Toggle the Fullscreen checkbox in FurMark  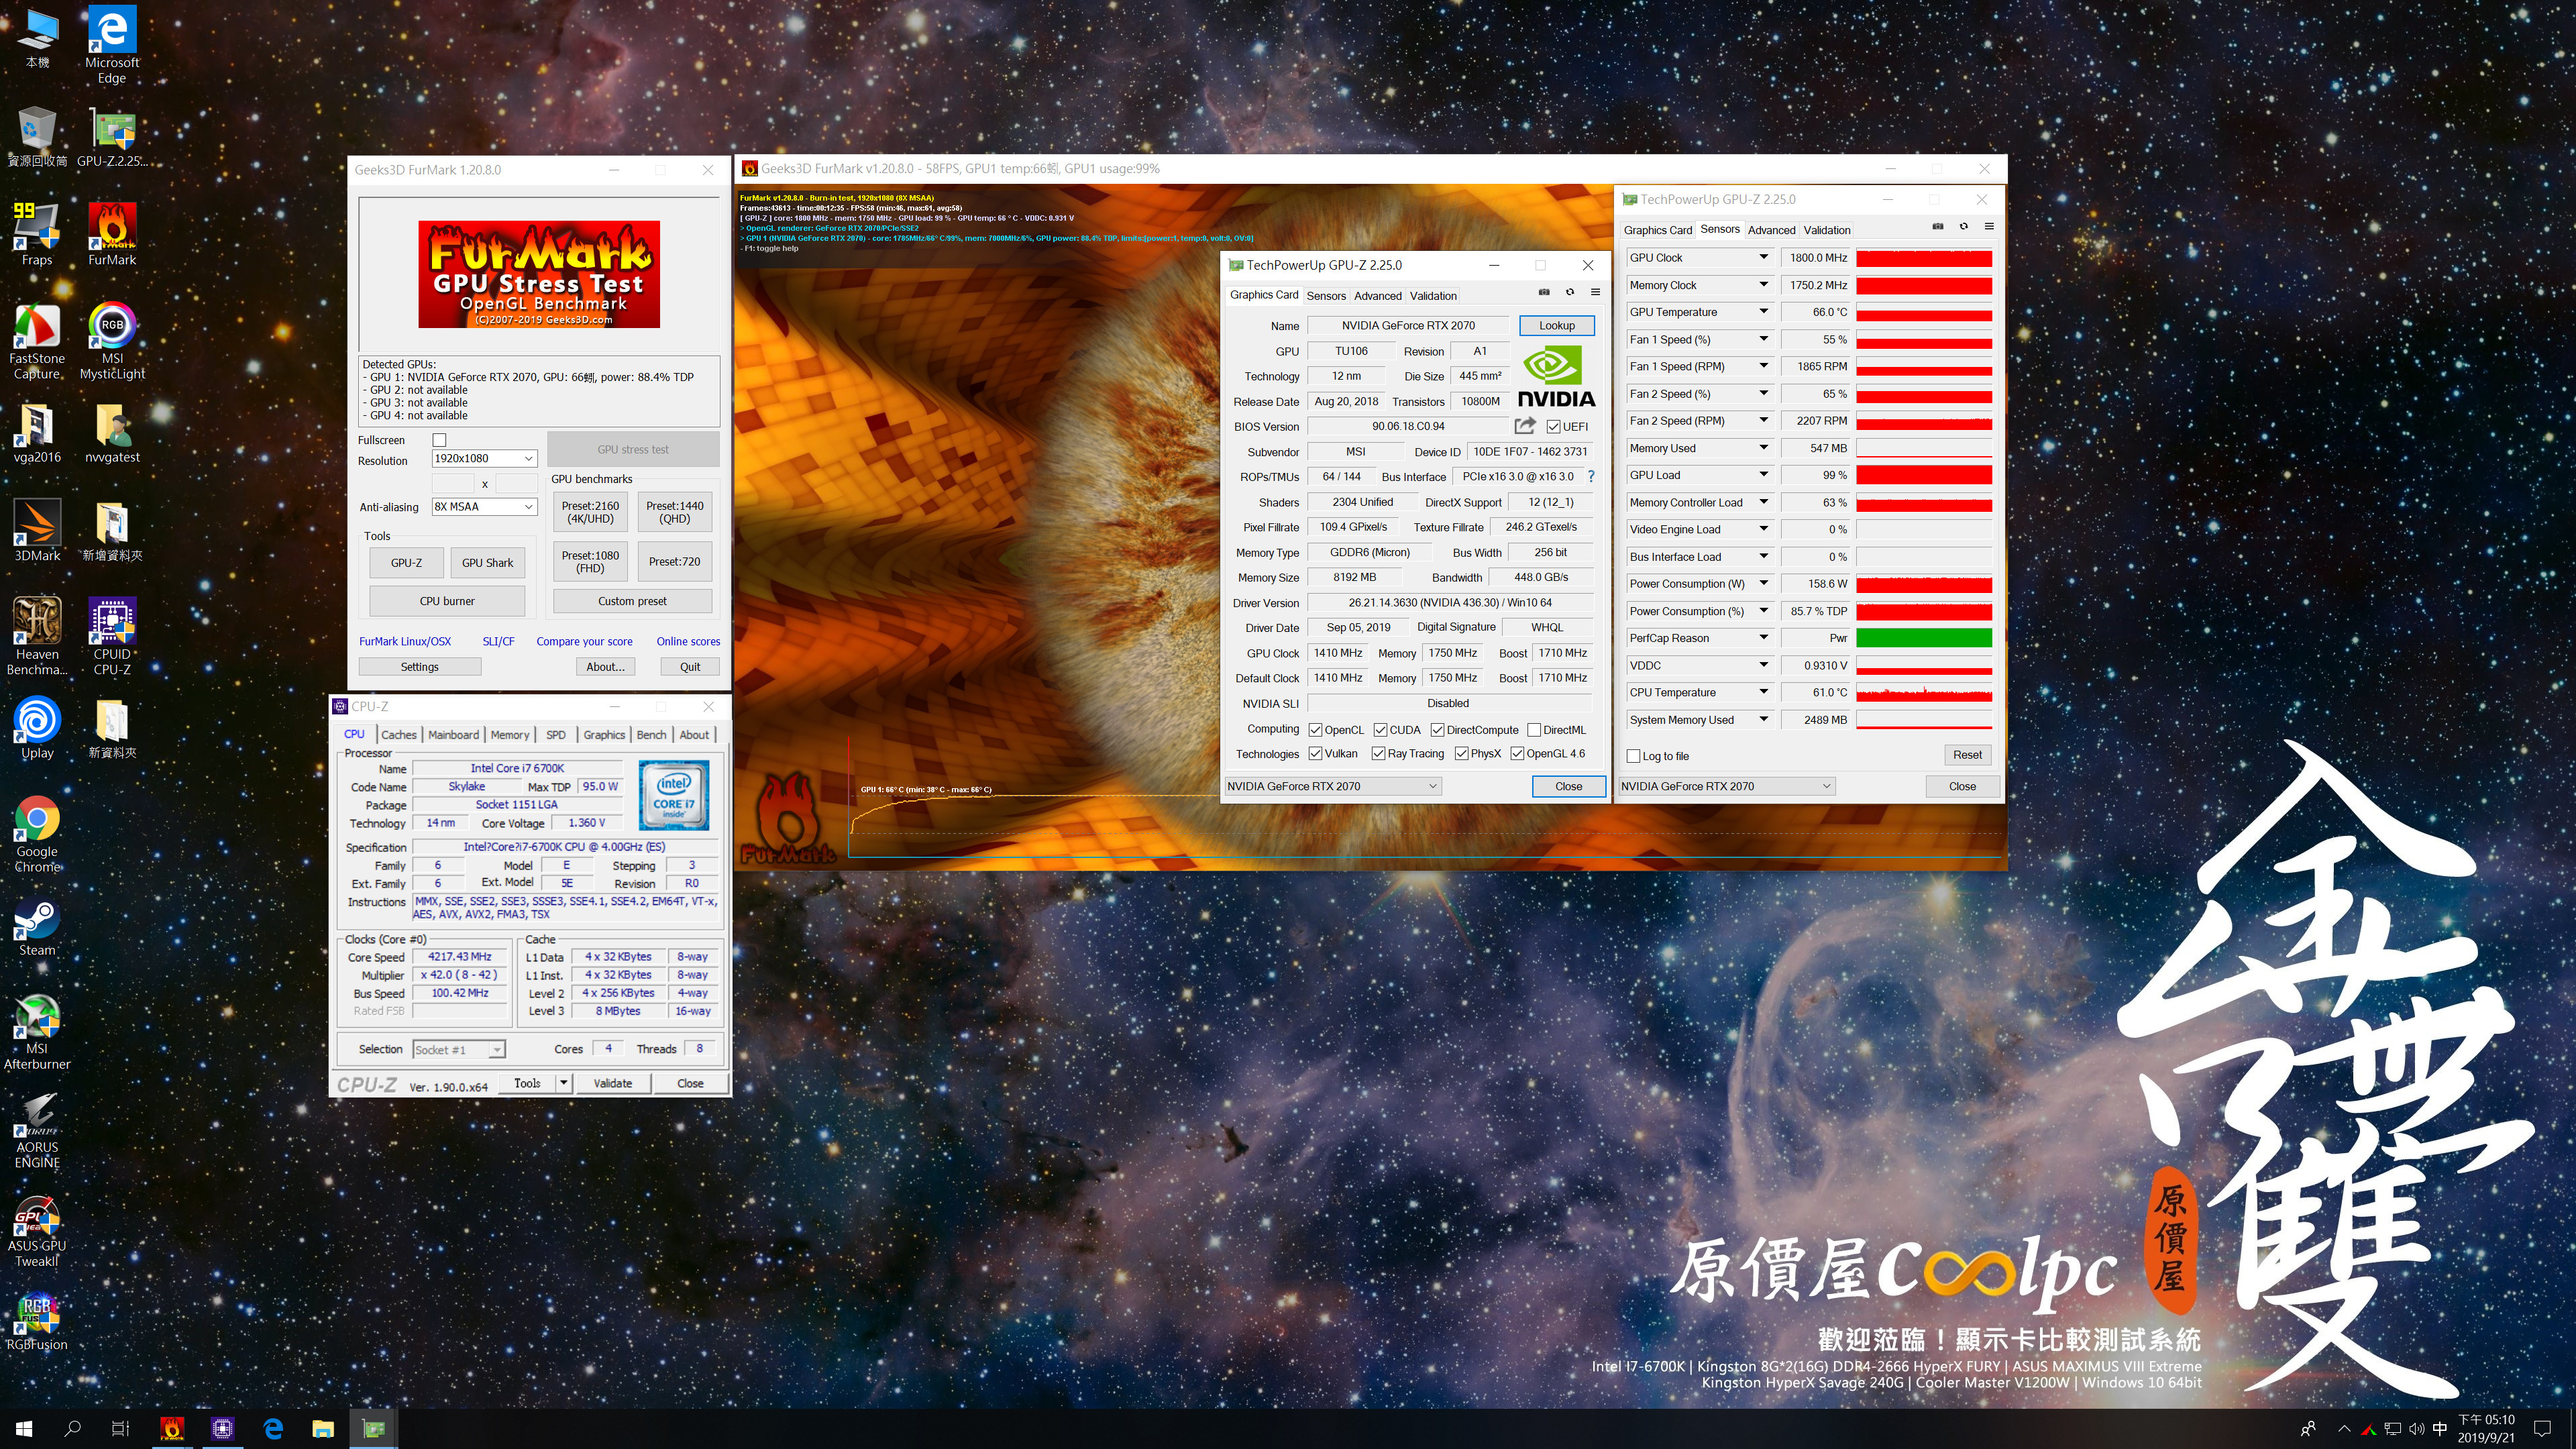(439, 440)
